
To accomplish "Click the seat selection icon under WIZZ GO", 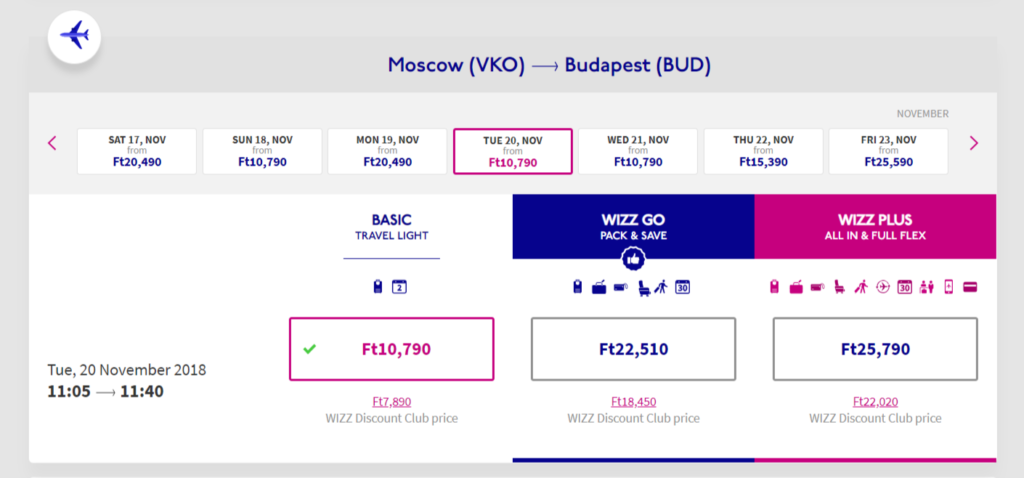I will point(644,288).
